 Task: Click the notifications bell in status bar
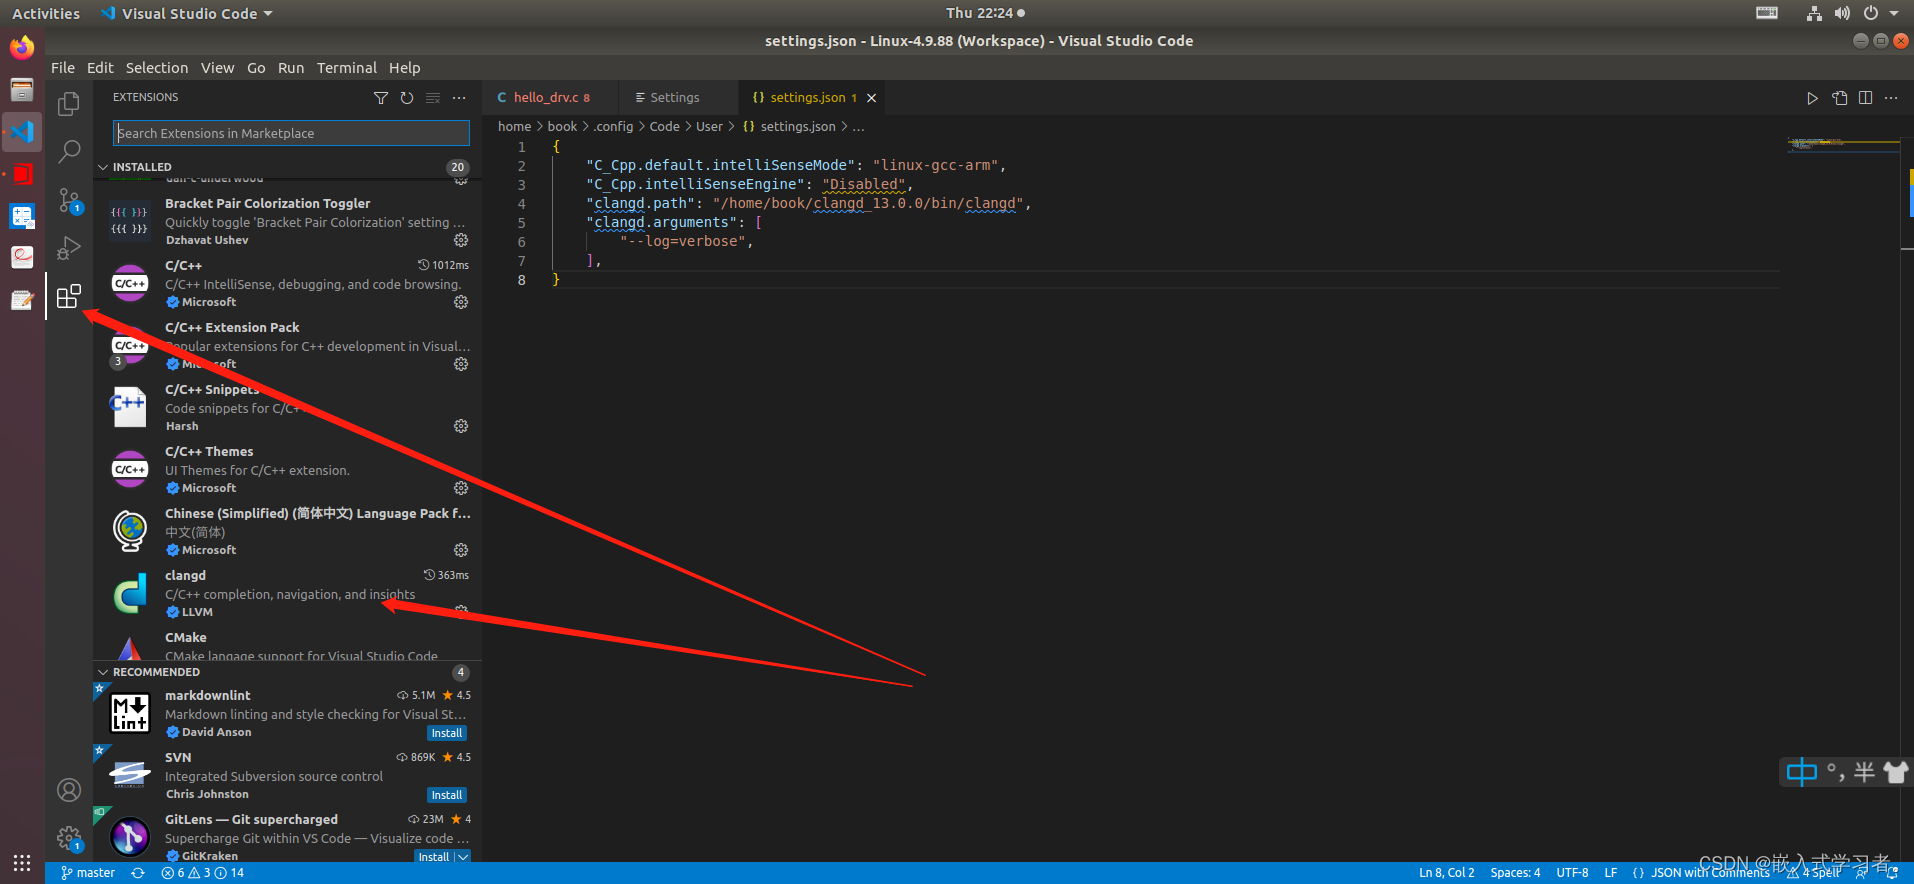1892,873
